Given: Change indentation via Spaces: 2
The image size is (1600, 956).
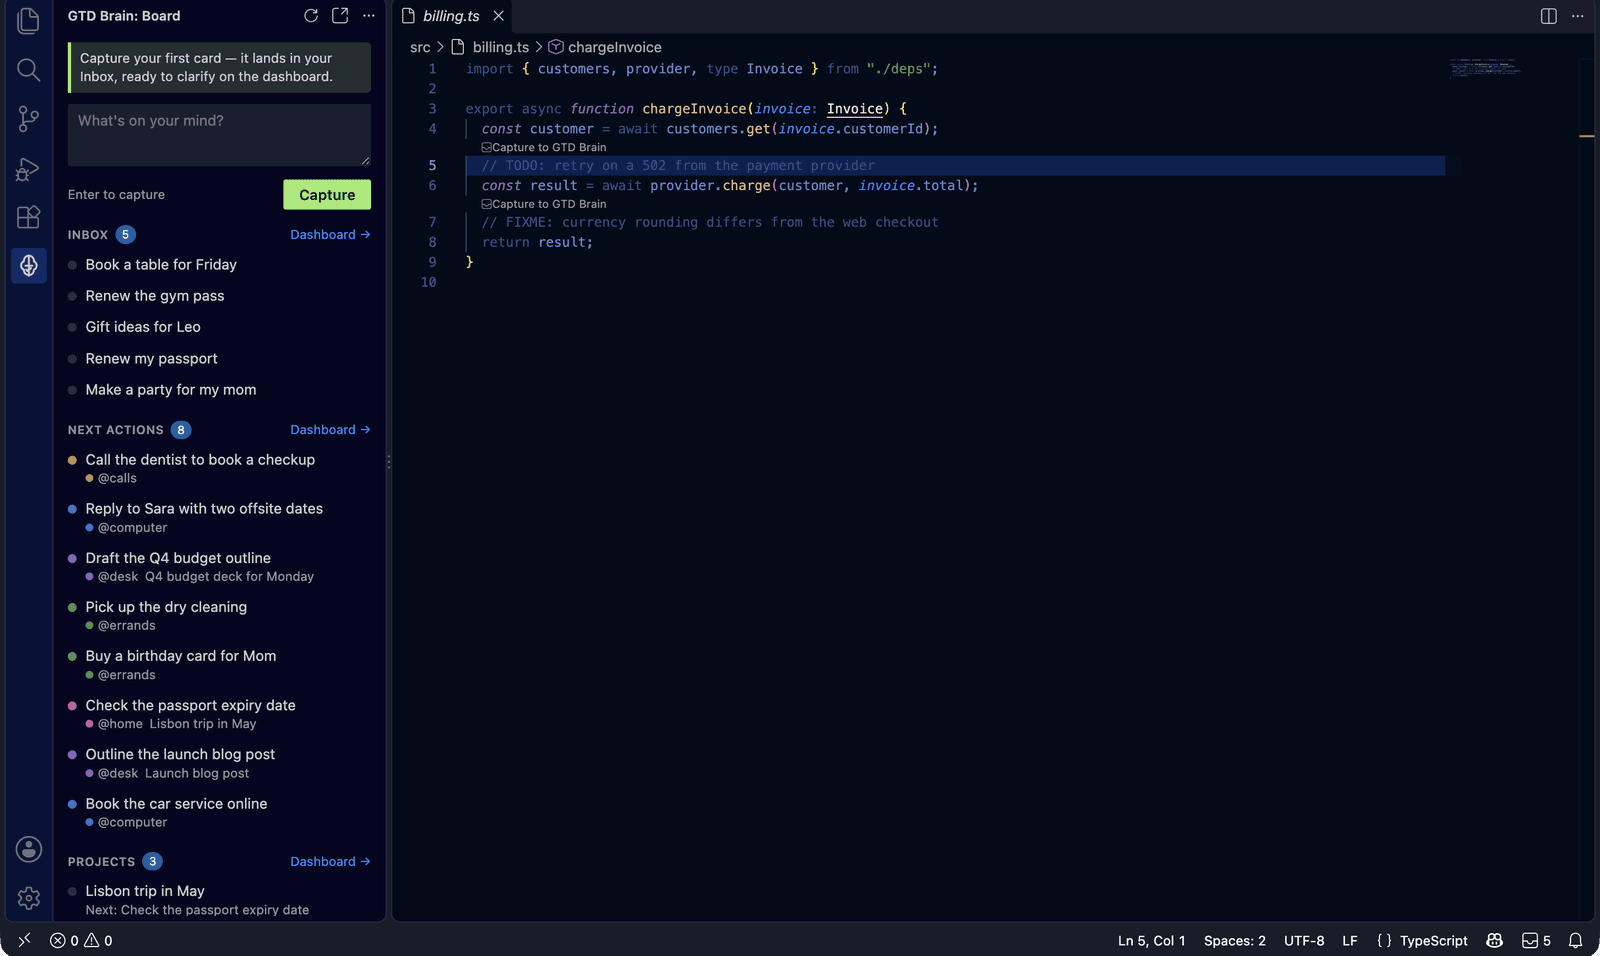Looking at the screenshot, I should 1234,940.
